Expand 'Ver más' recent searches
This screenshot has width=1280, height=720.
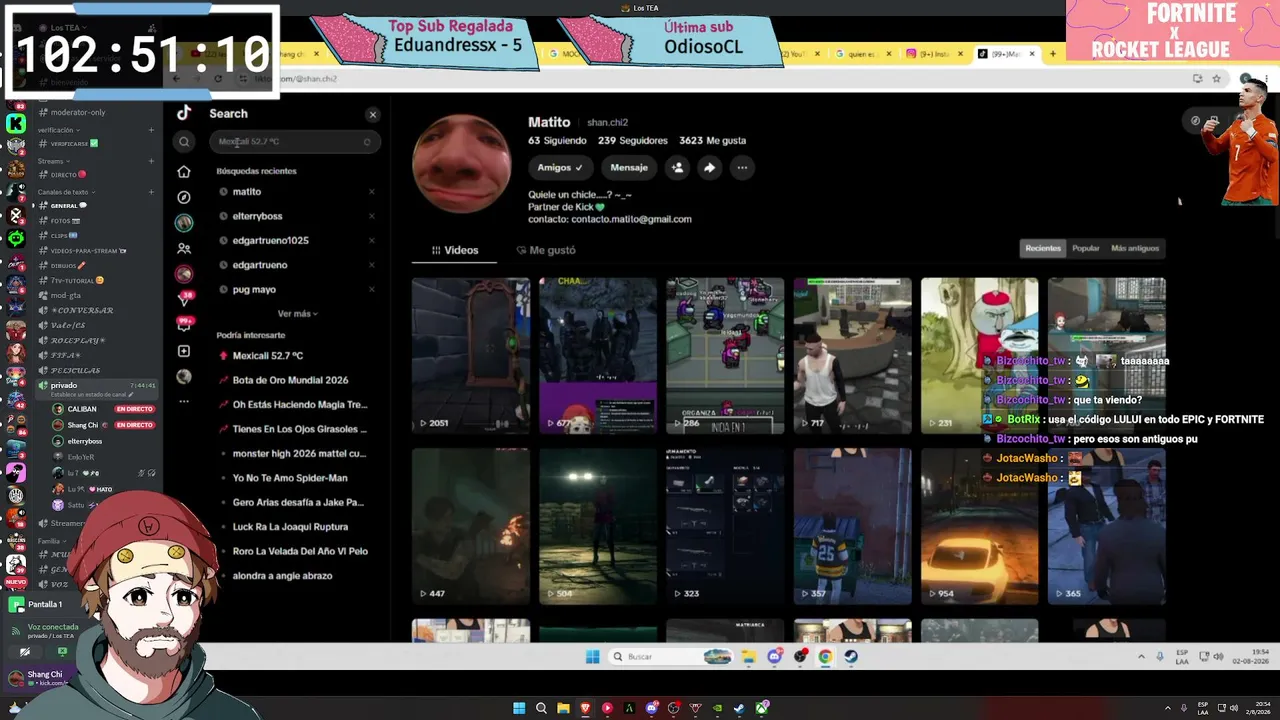[297, 314]
